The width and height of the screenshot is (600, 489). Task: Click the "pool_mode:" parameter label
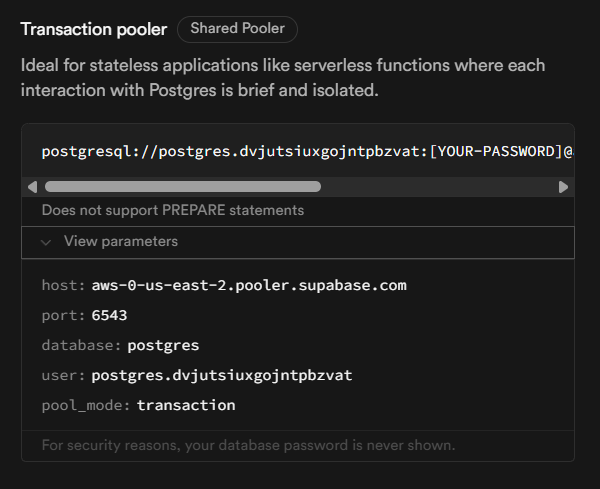point(86,405)
